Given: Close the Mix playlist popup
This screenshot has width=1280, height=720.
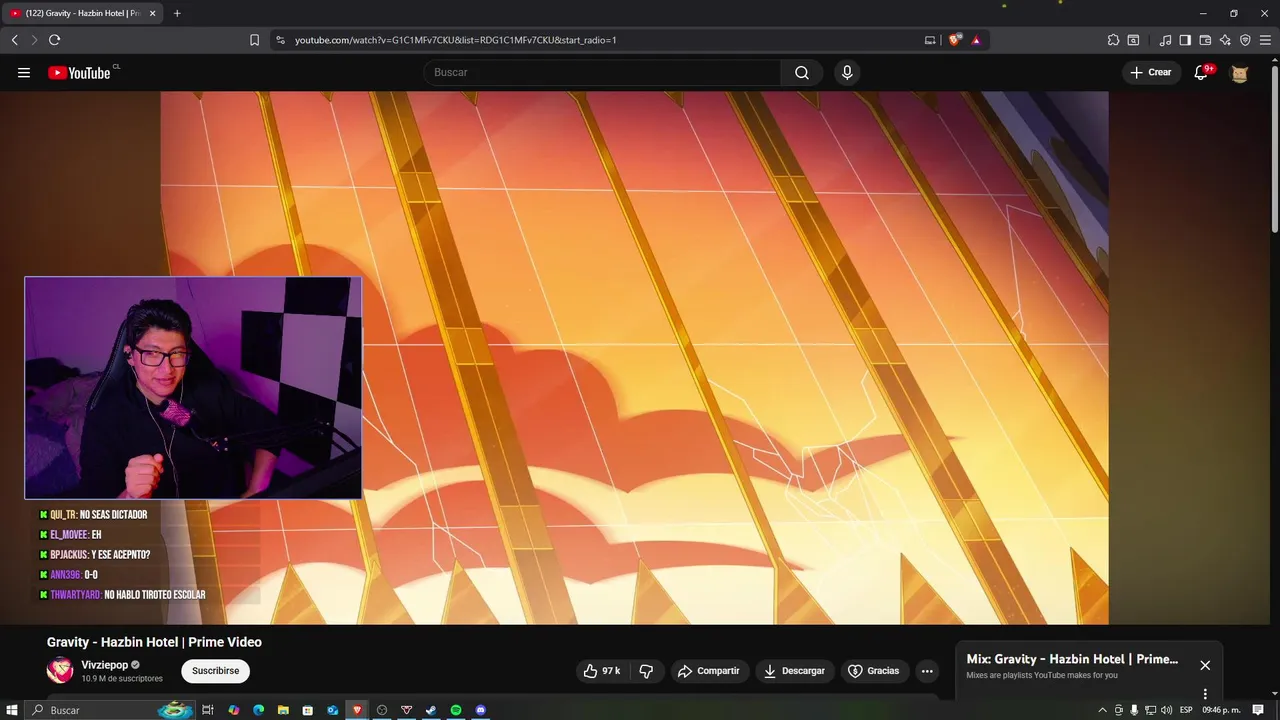Looking at the screenshot, I should click(1205, 665).
